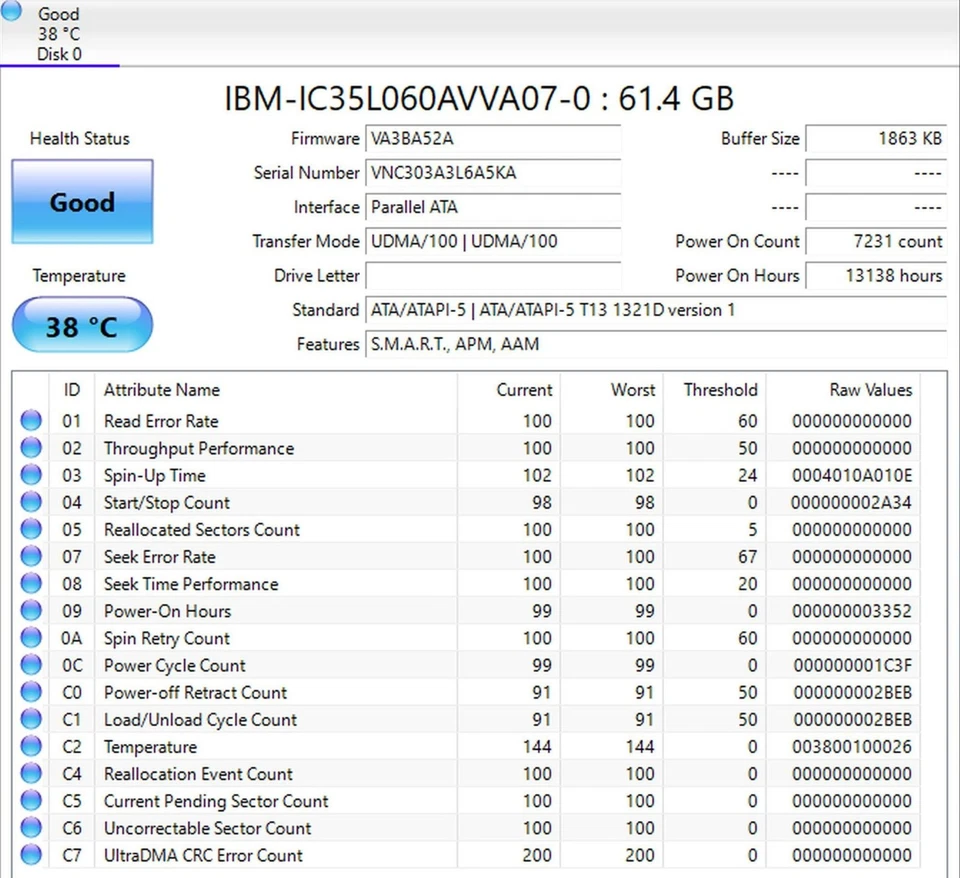Click the indicator beside Reallocated Sectors Count

pos(30,529)
